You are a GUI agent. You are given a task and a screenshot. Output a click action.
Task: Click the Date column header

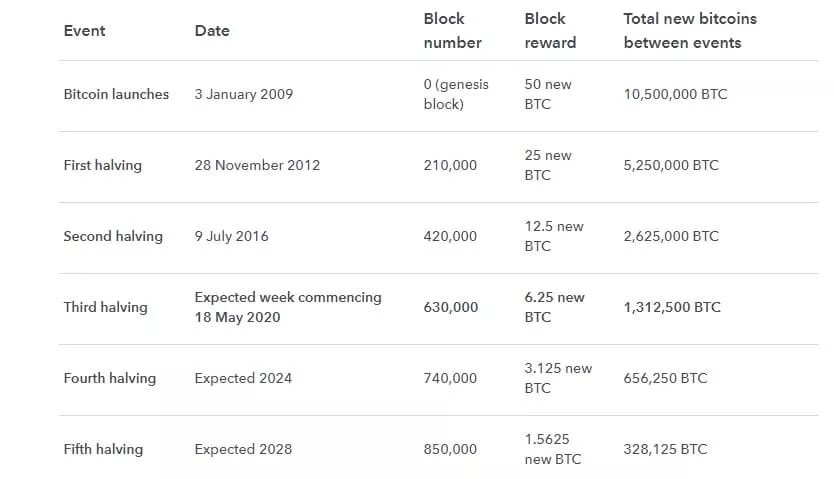(x=212, y=31)
